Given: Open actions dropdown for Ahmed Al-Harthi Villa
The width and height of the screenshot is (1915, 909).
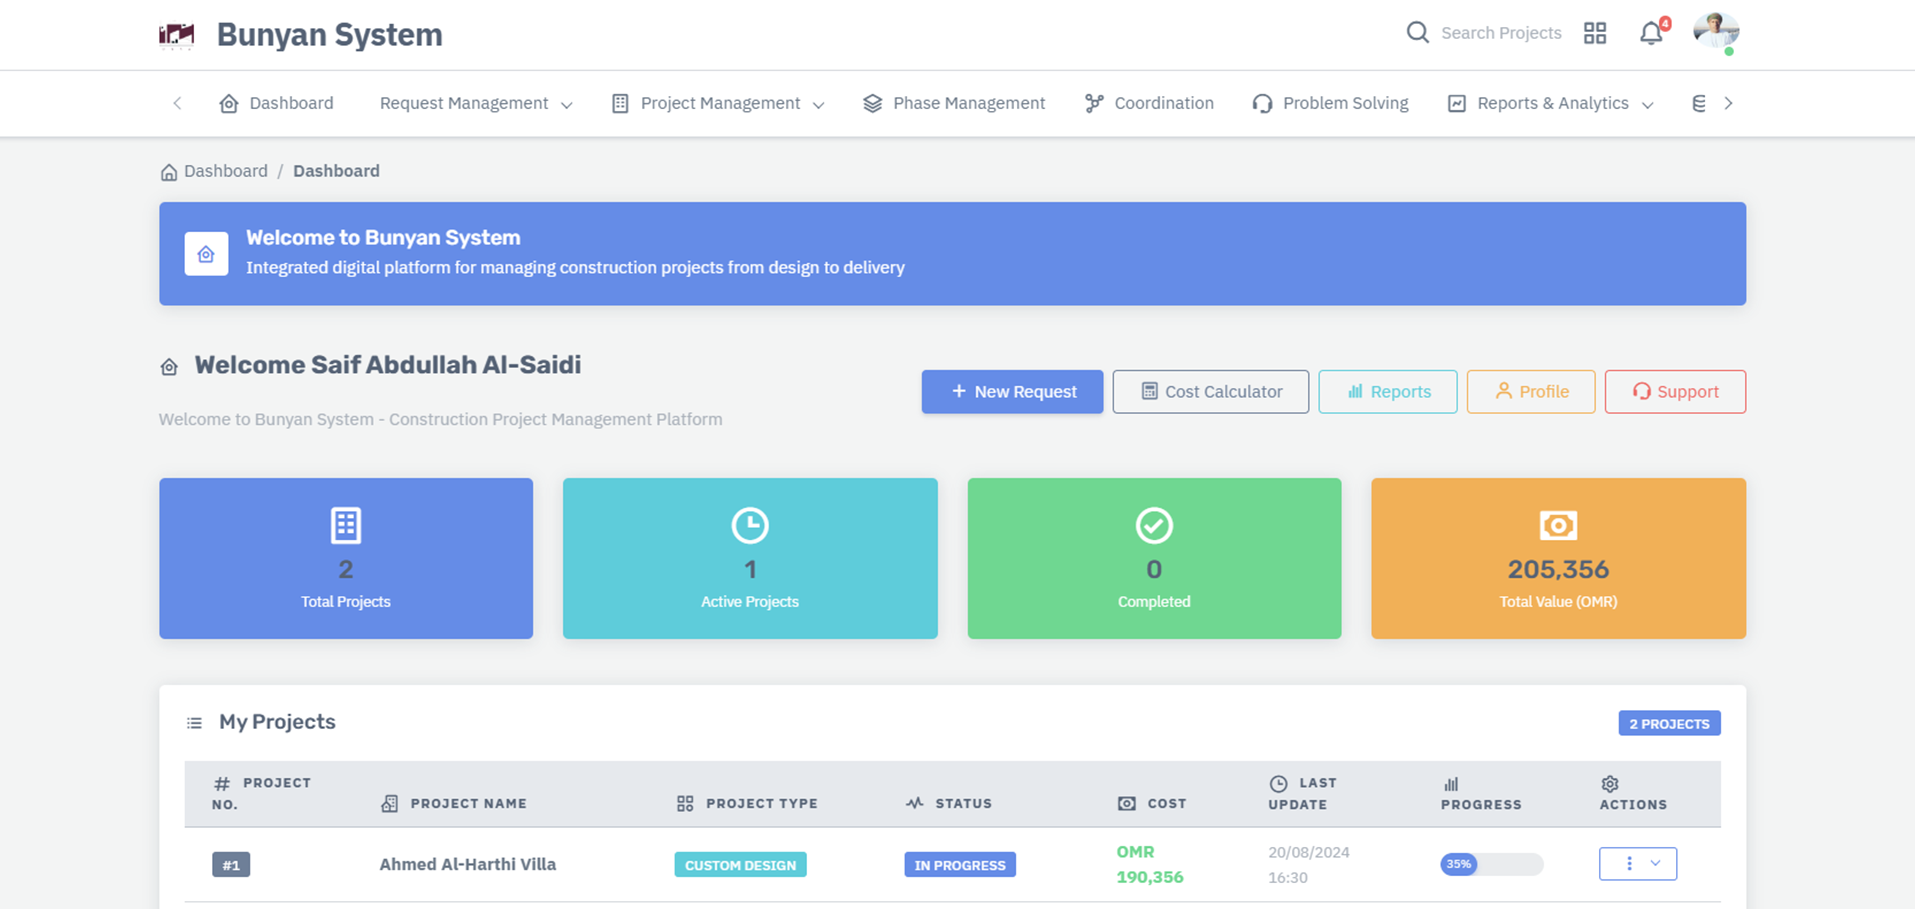Looking at the screenshot, I should pos(1637,864).
